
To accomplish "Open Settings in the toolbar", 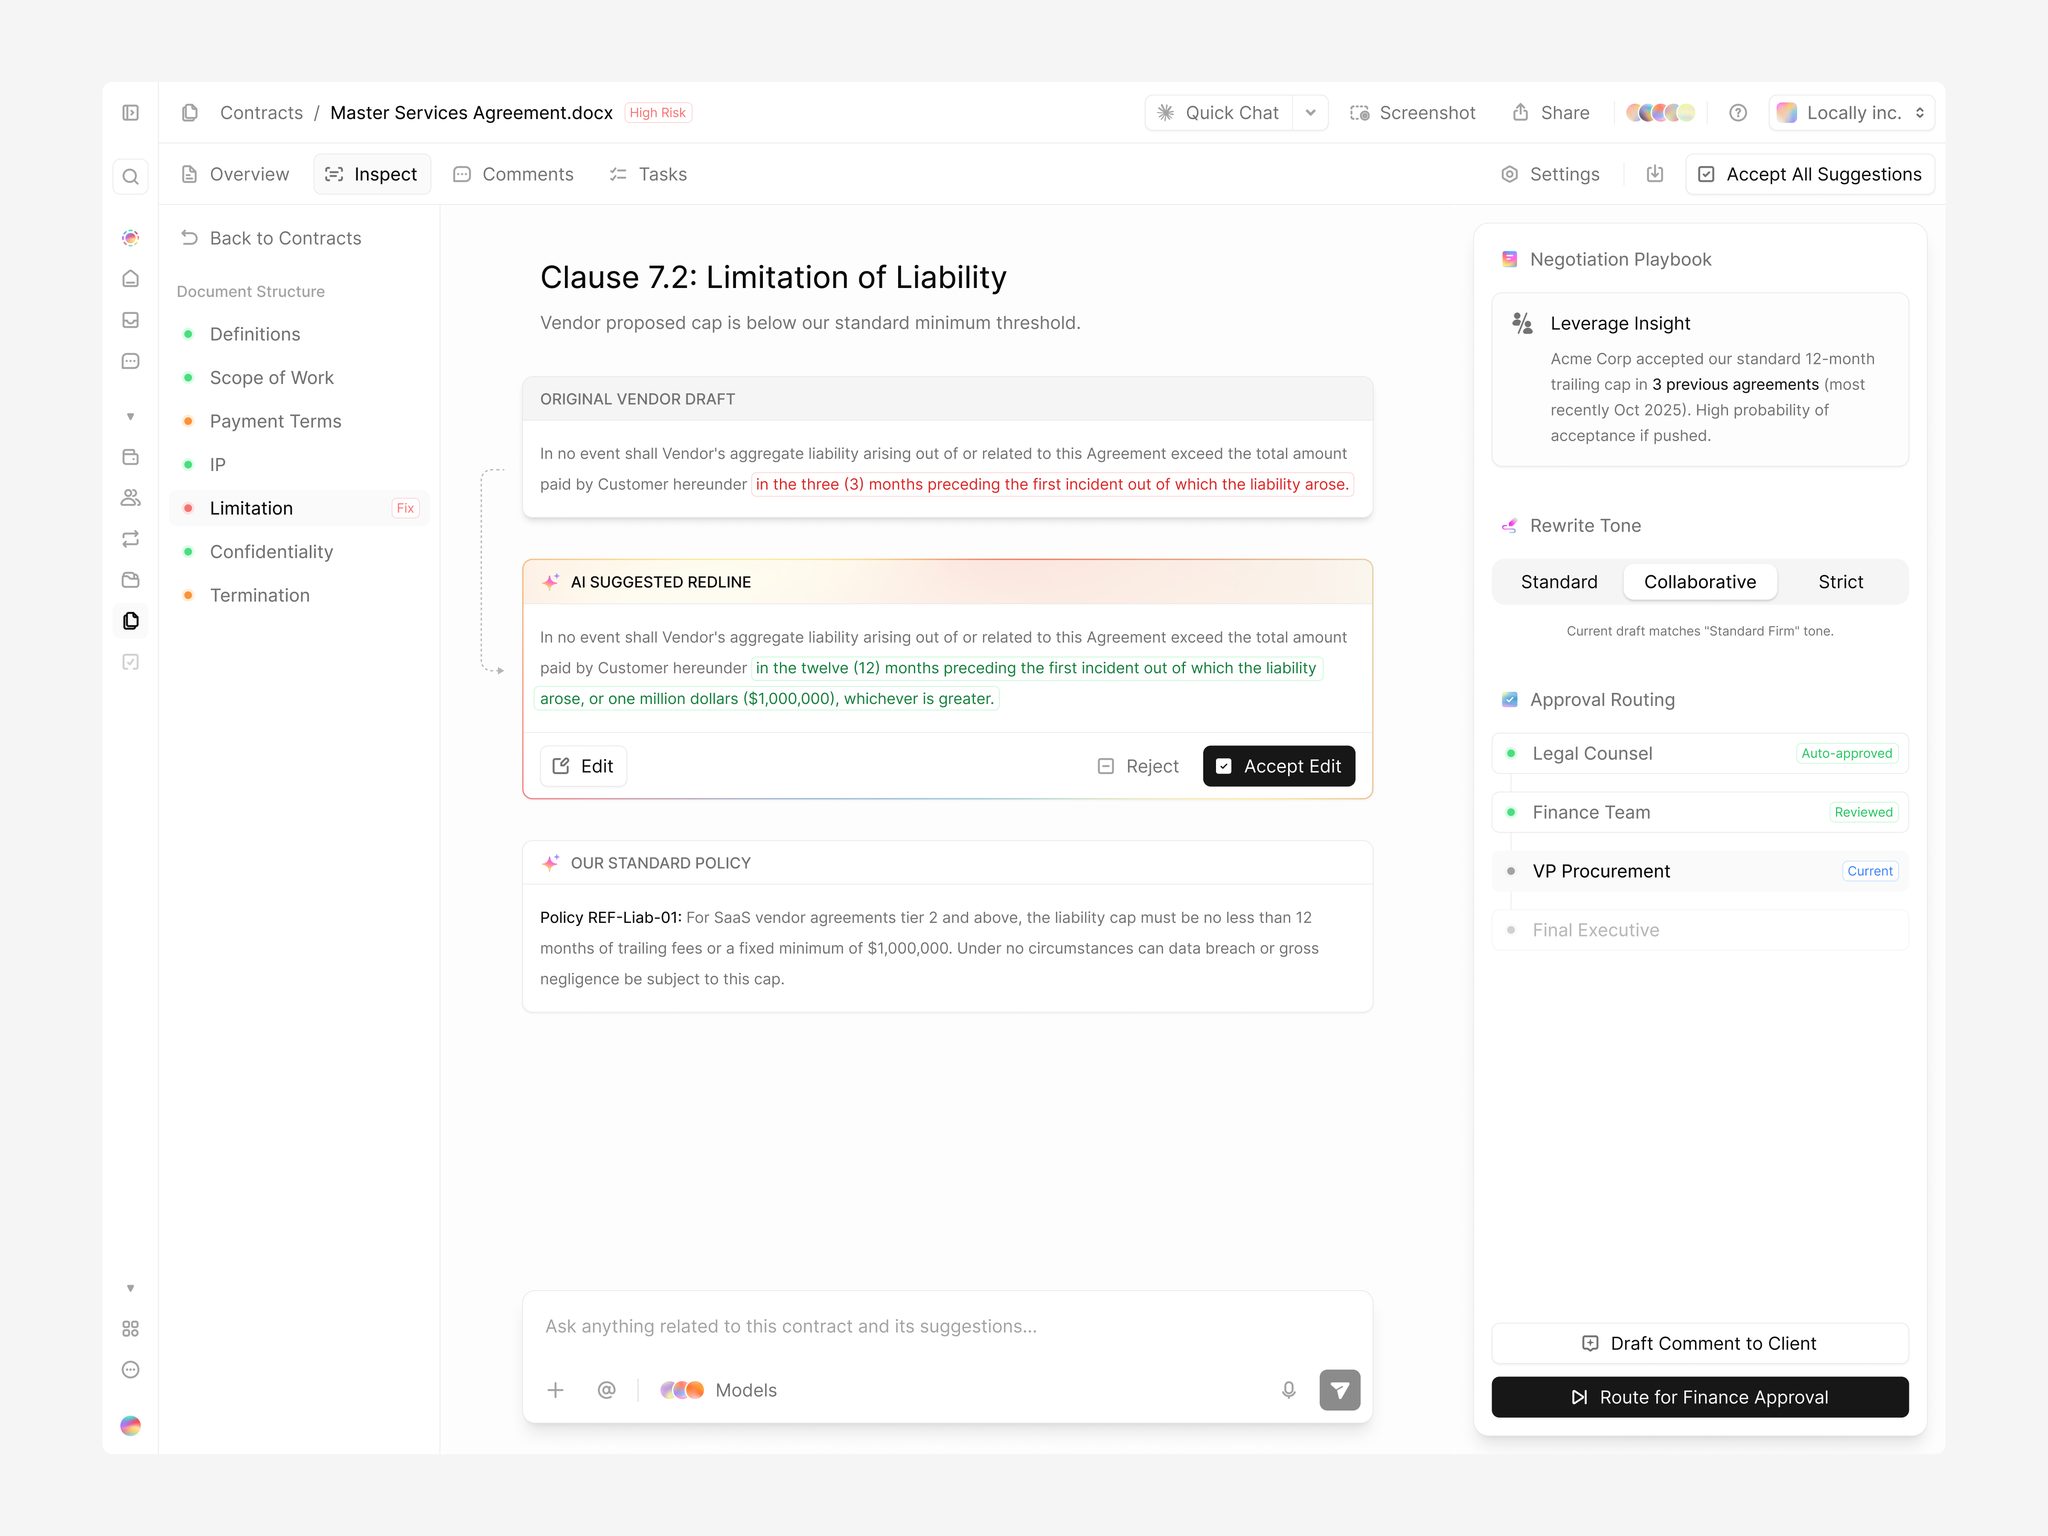I will click(x=1550, y=174).
